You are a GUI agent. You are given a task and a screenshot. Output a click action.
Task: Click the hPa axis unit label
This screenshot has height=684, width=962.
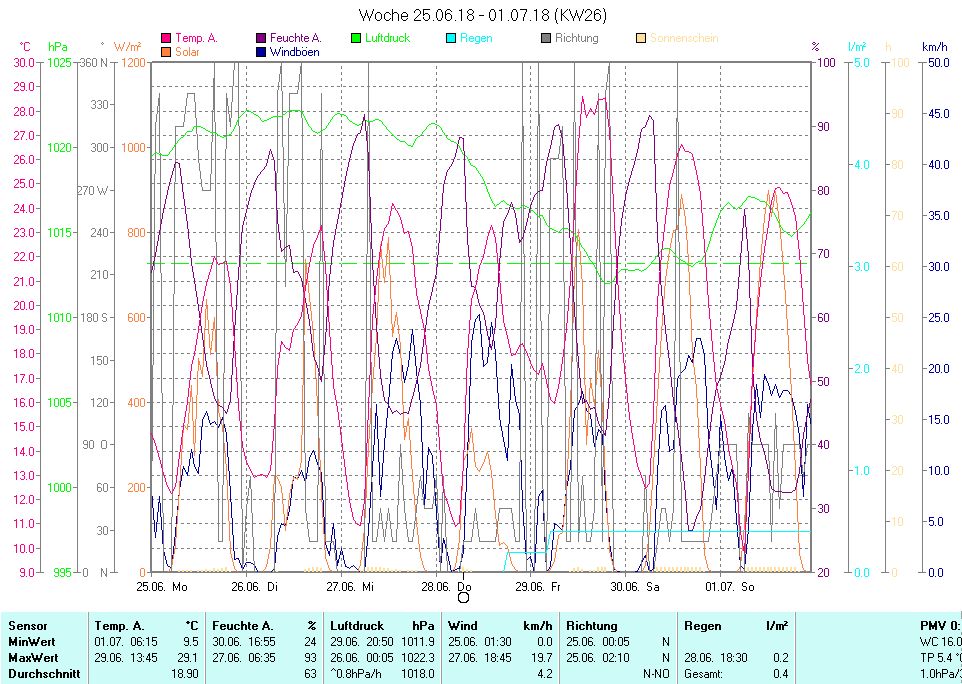(x=58, y=47)
